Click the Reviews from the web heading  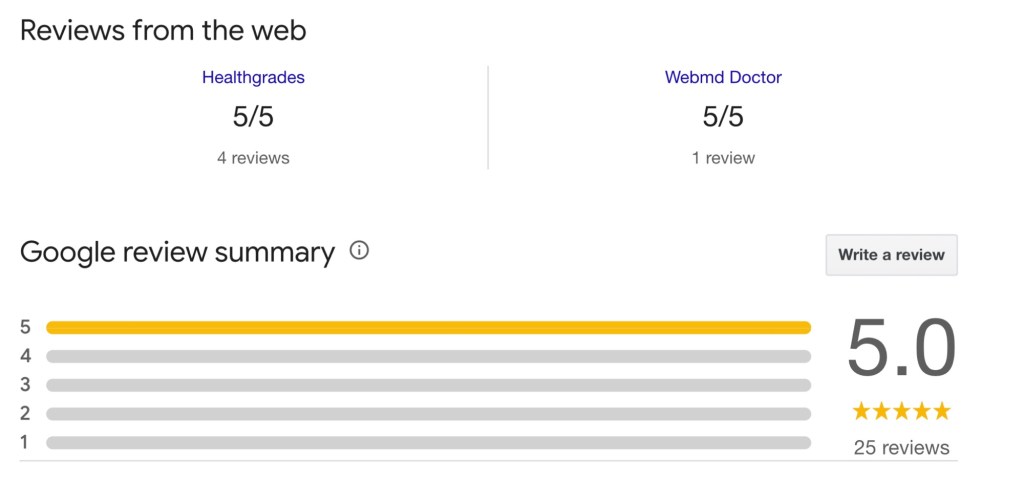[x=163, y=30]
